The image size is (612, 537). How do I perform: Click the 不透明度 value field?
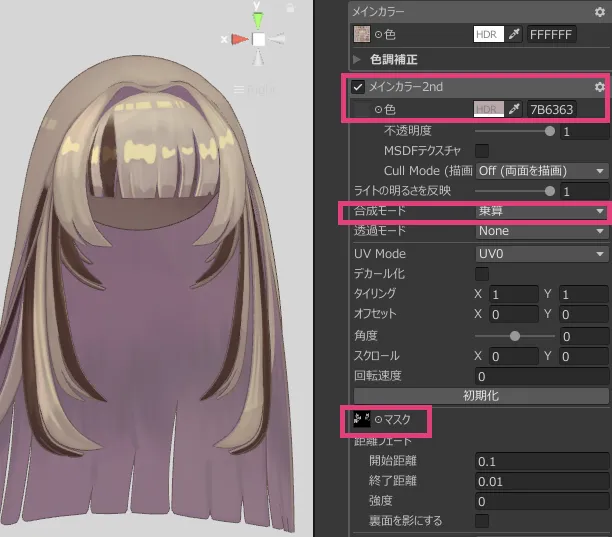[x=584, y=132]
